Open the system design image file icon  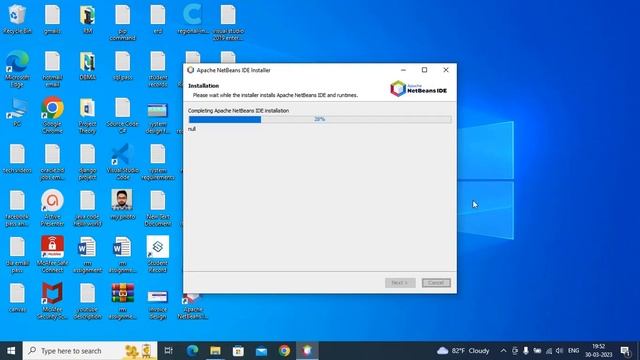point(158,118)
